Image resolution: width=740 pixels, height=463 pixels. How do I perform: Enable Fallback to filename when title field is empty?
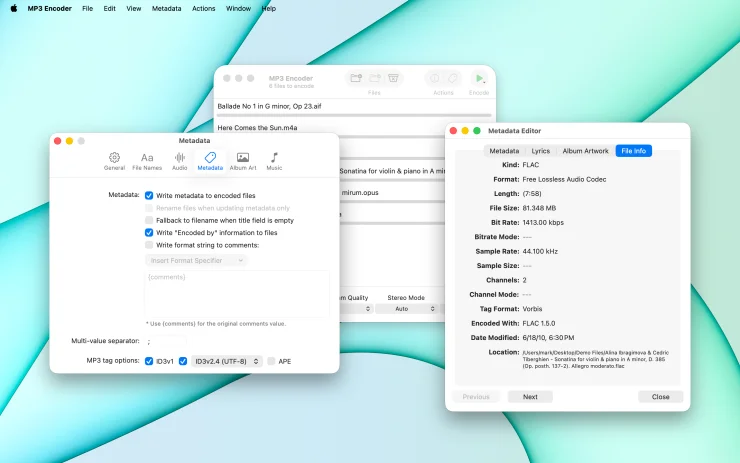(149, 220)
